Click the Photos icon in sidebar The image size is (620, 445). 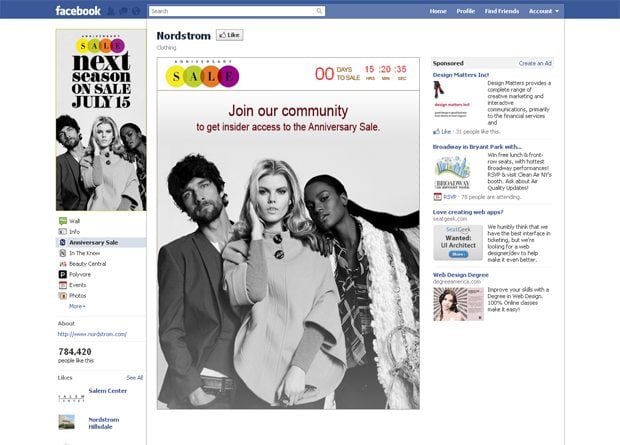coord(62,296)
